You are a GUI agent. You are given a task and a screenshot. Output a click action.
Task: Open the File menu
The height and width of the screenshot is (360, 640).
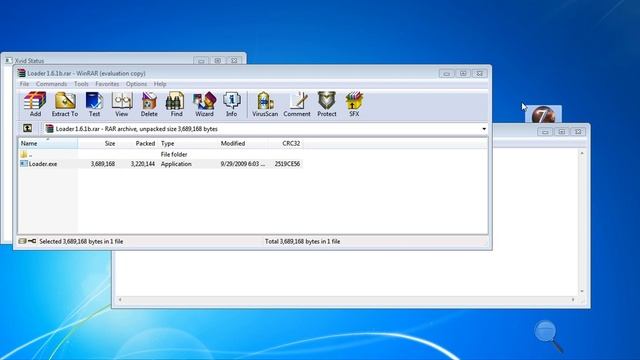(24, 84)
